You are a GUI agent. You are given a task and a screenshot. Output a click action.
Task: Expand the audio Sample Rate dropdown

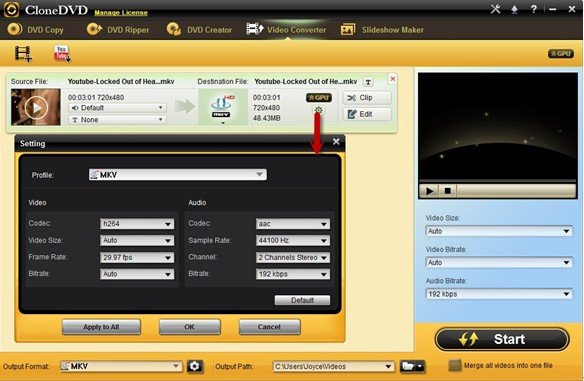pos(293,241)
